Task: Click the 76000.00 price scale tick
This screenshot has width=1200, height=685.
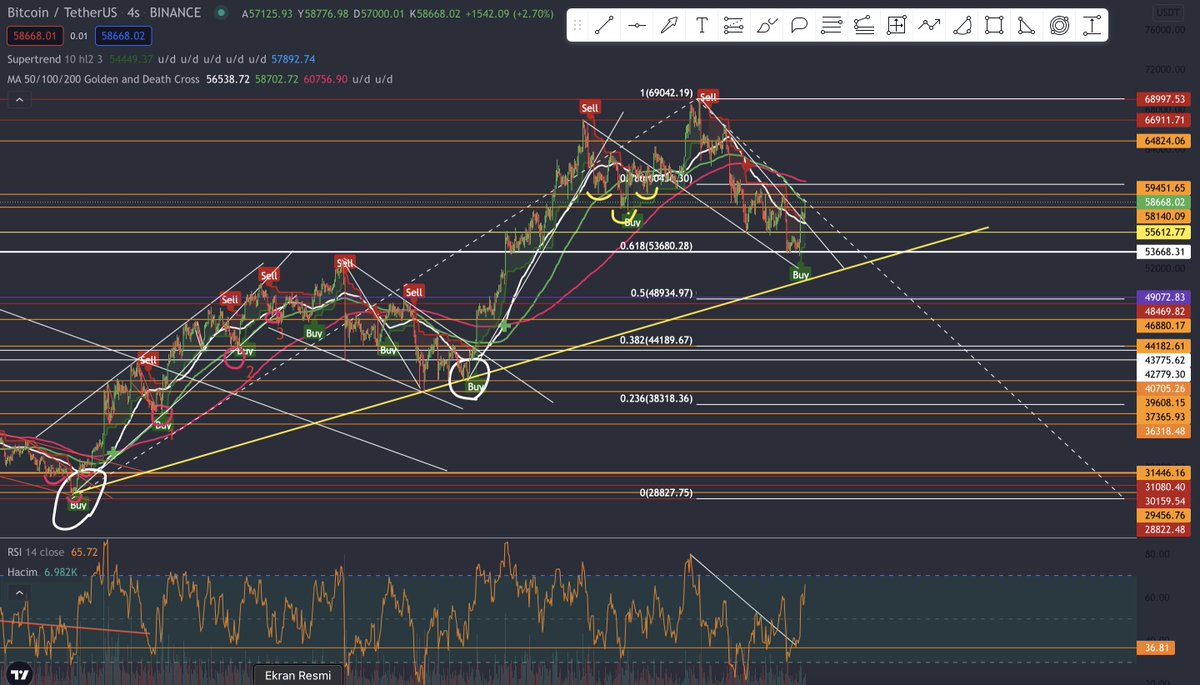Action: click(1167, 30)
